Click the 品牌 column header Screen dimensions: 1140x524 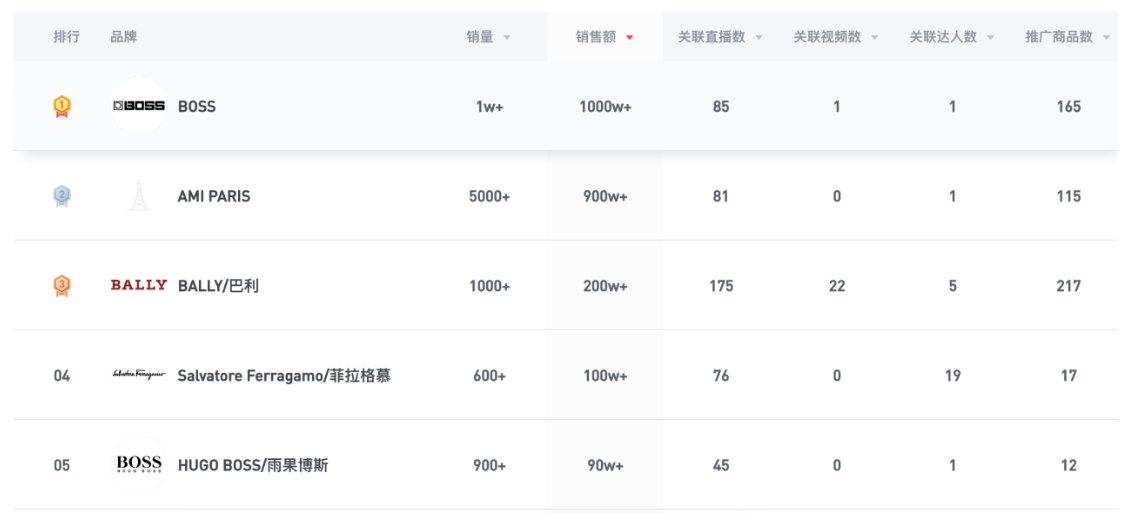tap(124, 37)
